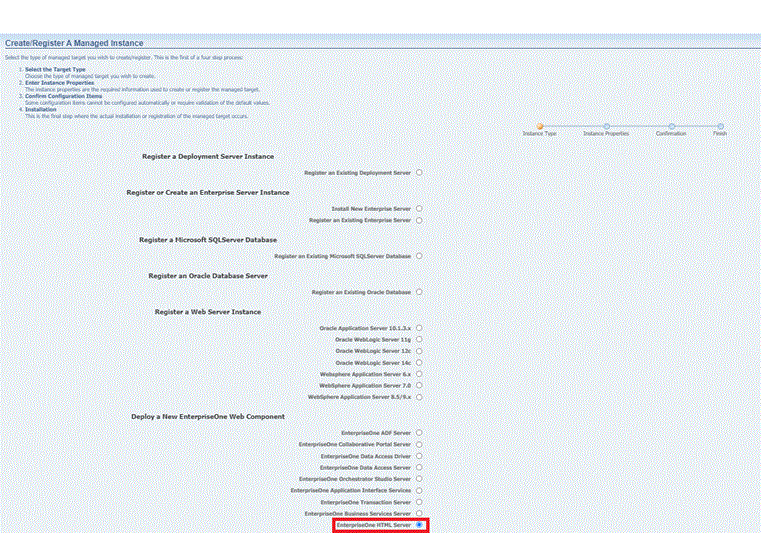Image resolution: width=761 pixels, height=533 pixels.
Task: Pick Websphere Application Server 6.x radio
Action: pos(419,374)
